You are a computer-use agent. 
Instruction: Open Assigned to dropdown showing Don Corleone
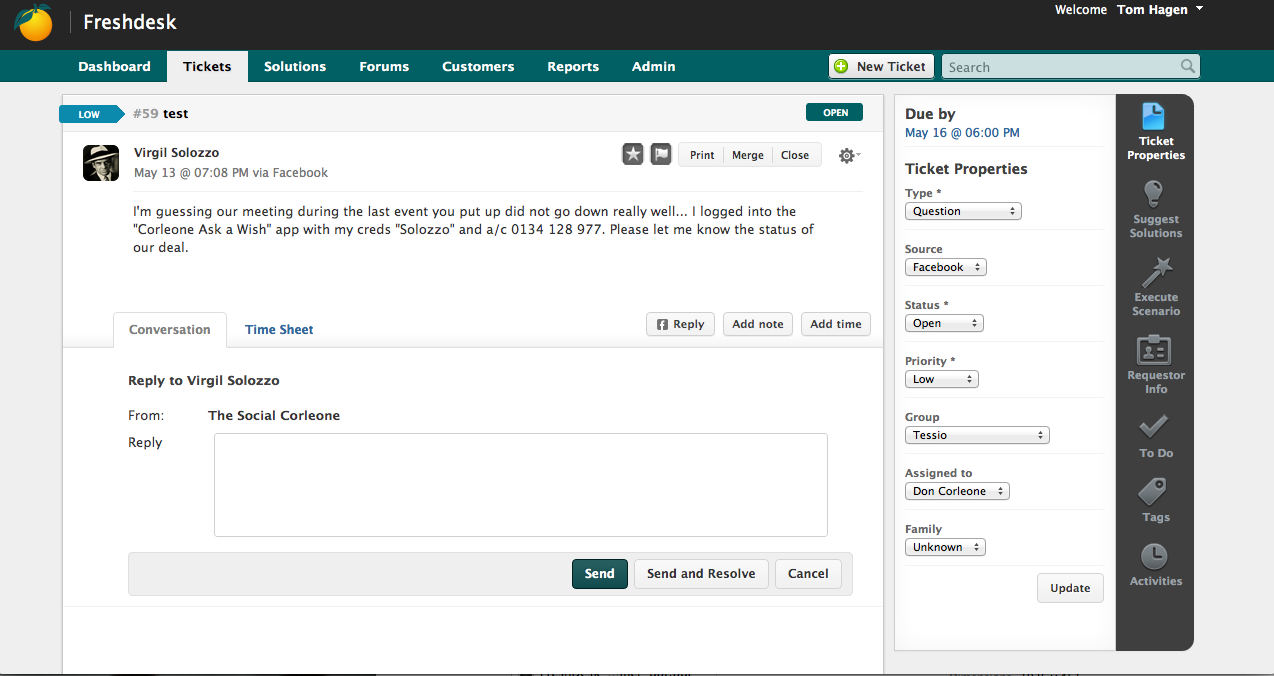click(957, 491)
